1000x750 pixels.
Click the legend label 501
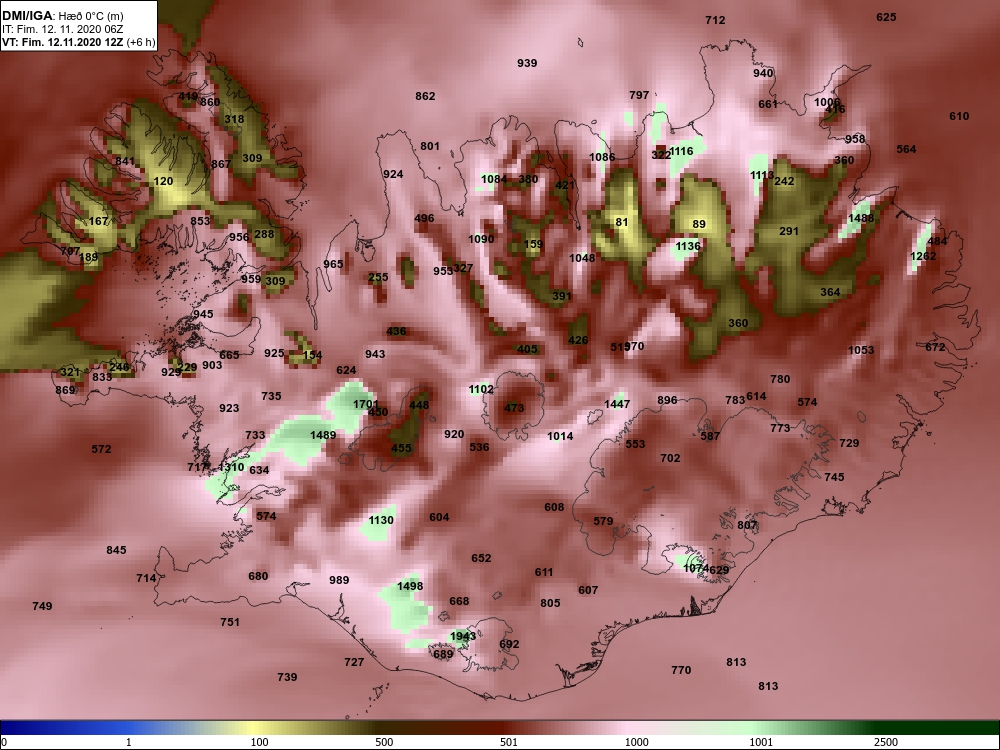pyautogui.click(x=508, y=742)
